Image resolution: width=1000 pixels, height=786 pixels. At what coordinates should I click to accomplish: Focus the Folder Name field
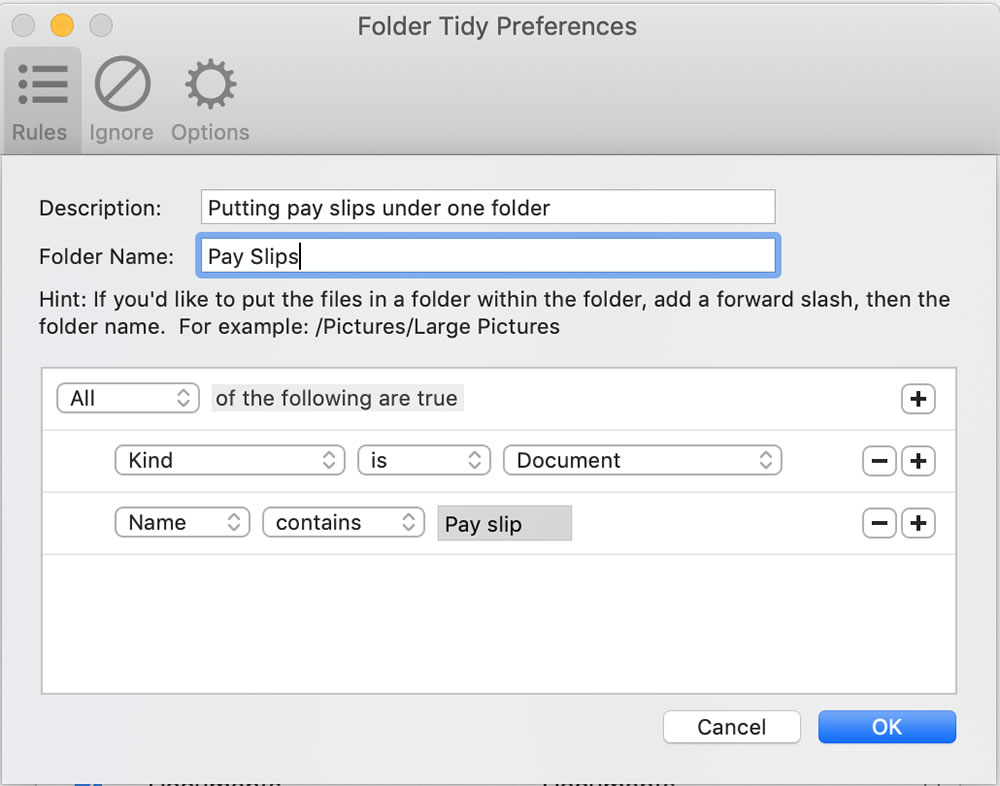point(488,256)
